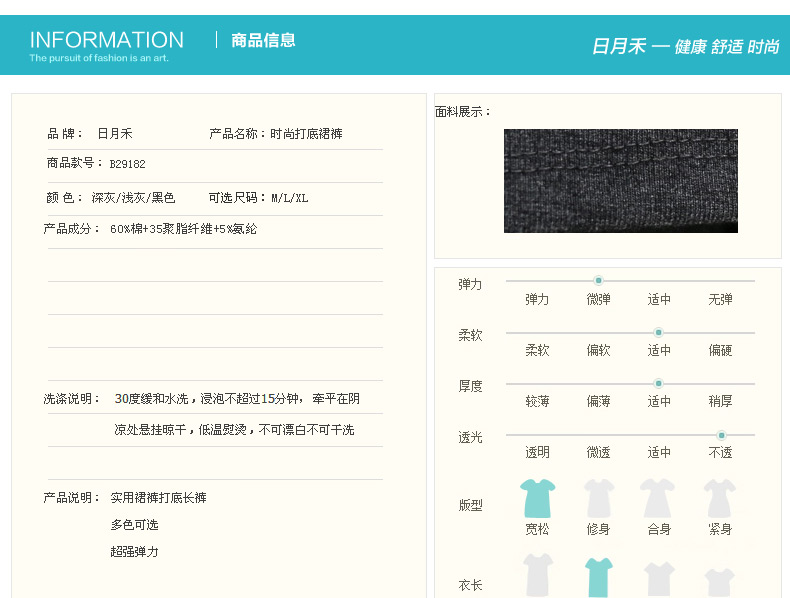790x598 pixels.
Task: Click the 产品说明 label
Action: point(72,498)
